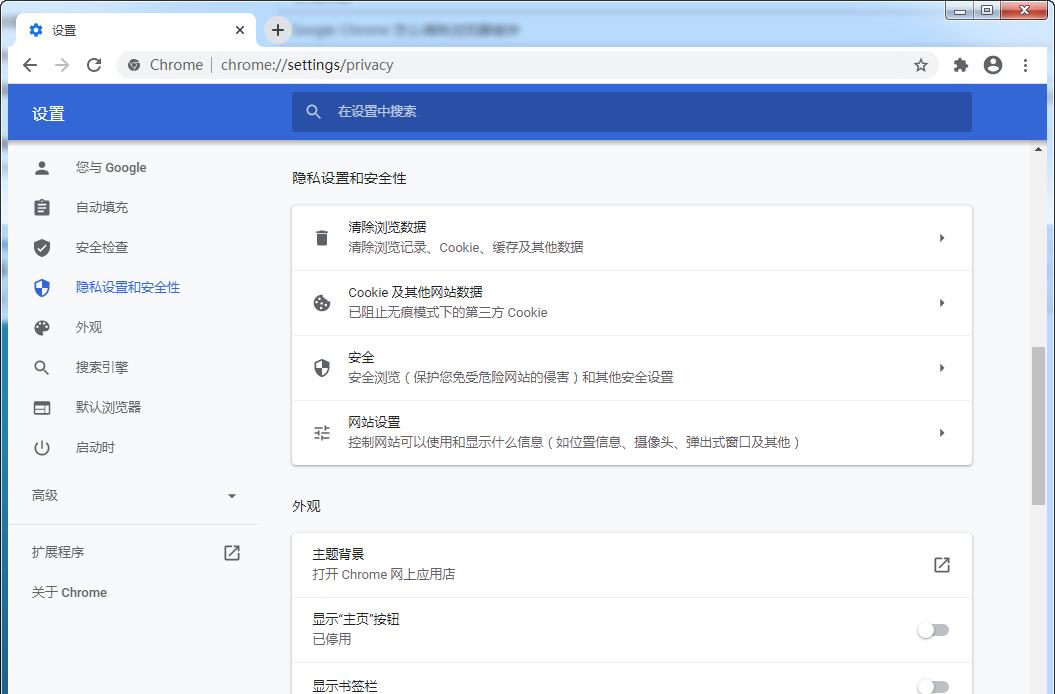Image resolution: width=1055 pixels, height=694 pixels.
Task: Select 自动填充 in the sidebar
Action: tap(102, 207)
